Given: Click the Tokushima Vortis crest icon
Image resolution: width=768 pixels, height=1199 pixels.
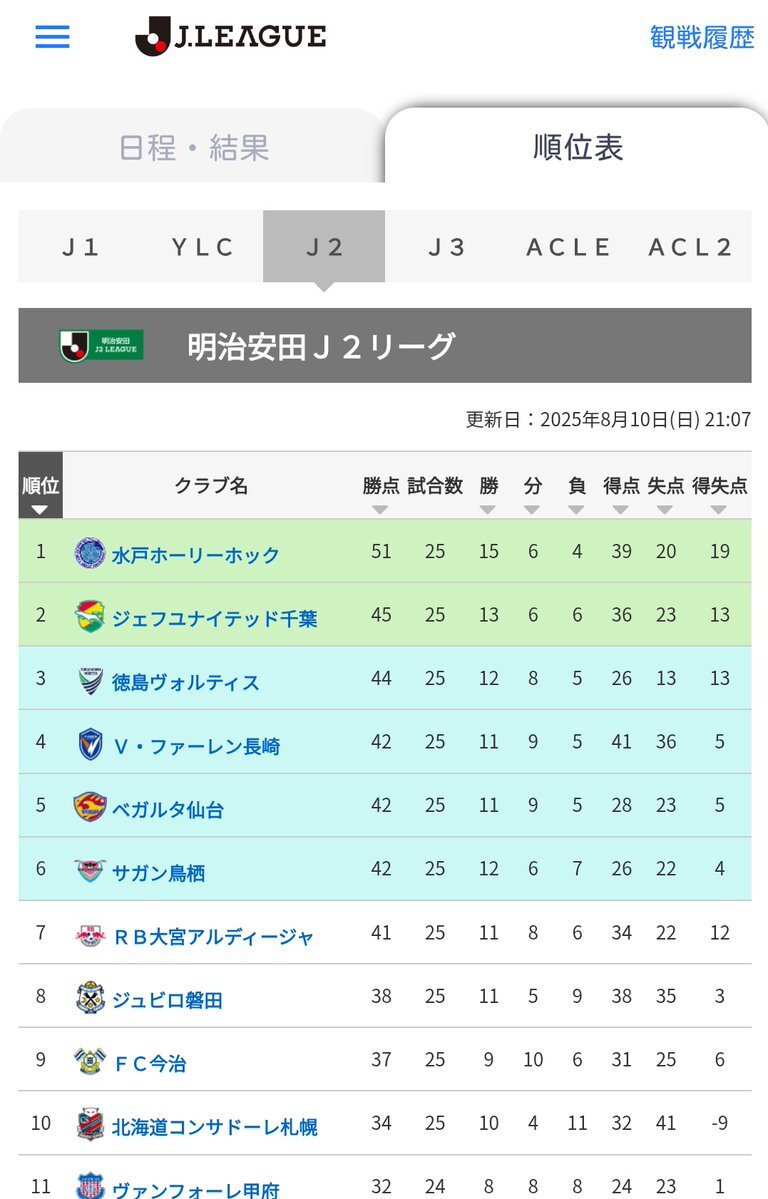Looking at the screenshot, I should pos(89,680).
